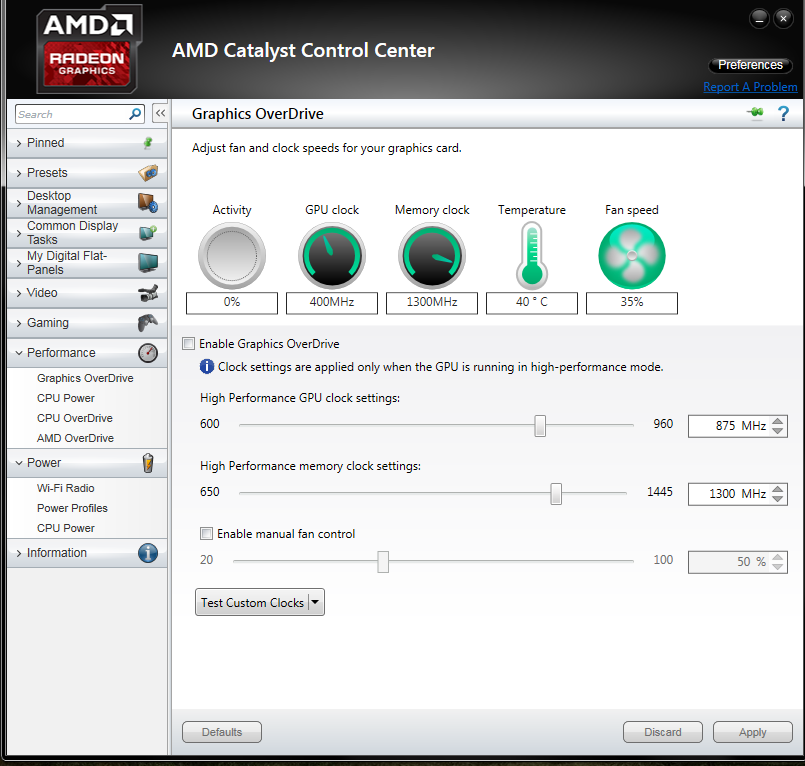The height and width of the screenshot is (766, 805).
Task: Click the Information circle icon
Action: point(148,553)
